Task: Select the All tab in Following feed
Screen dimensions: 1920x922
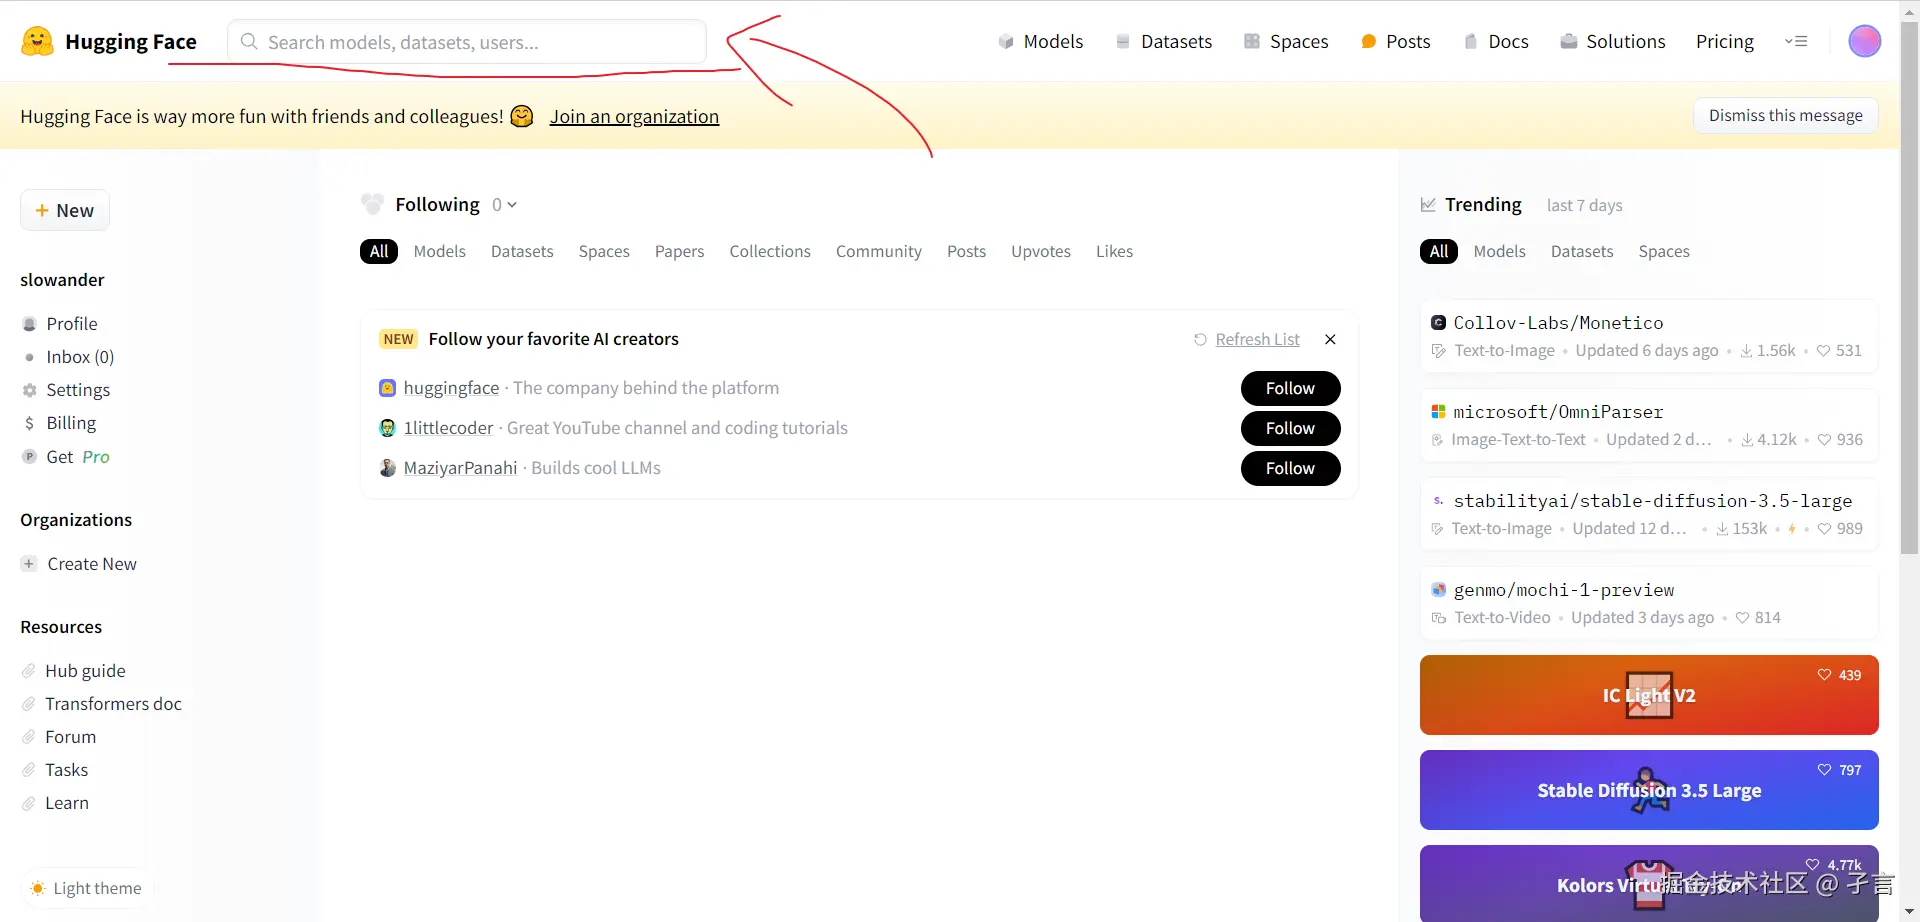Action: pyautogui.click(x=379, y=251)
